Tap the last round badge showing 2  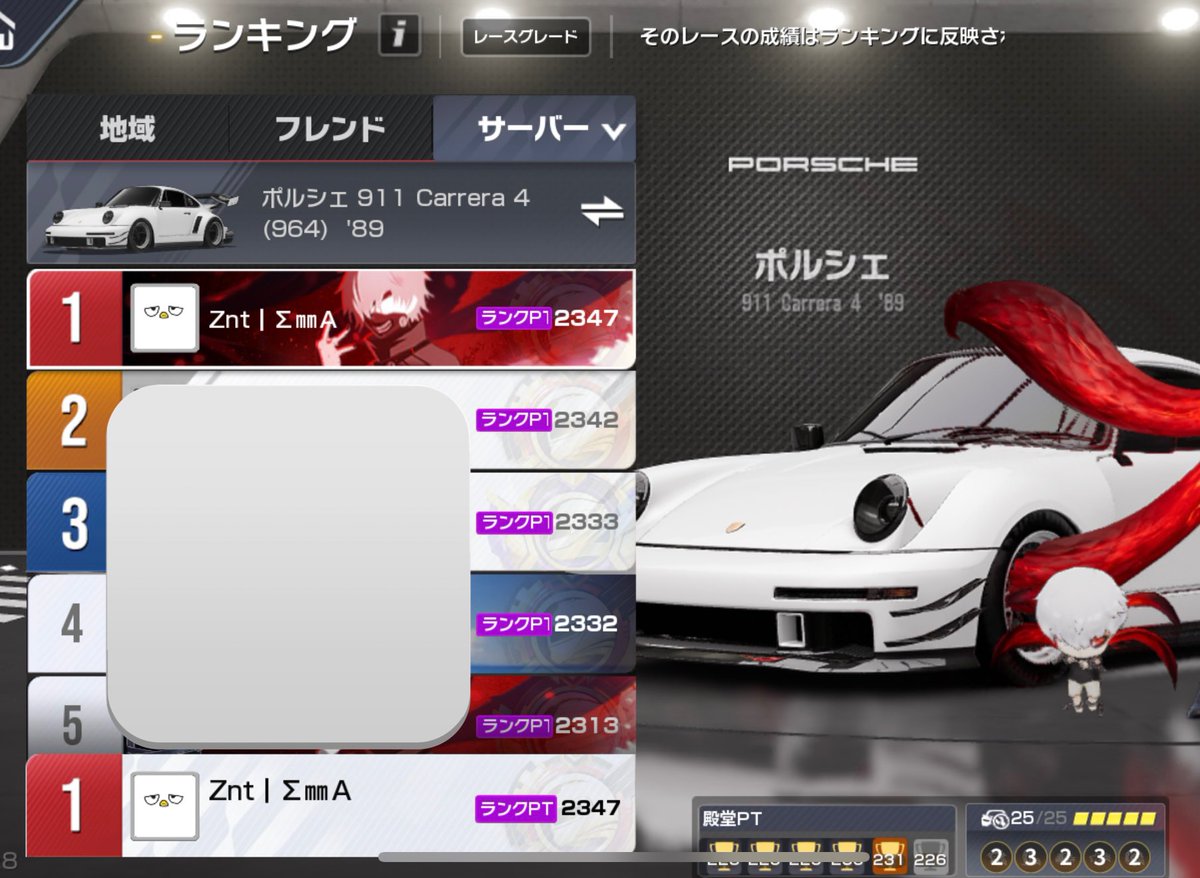tap(1132, 856)
